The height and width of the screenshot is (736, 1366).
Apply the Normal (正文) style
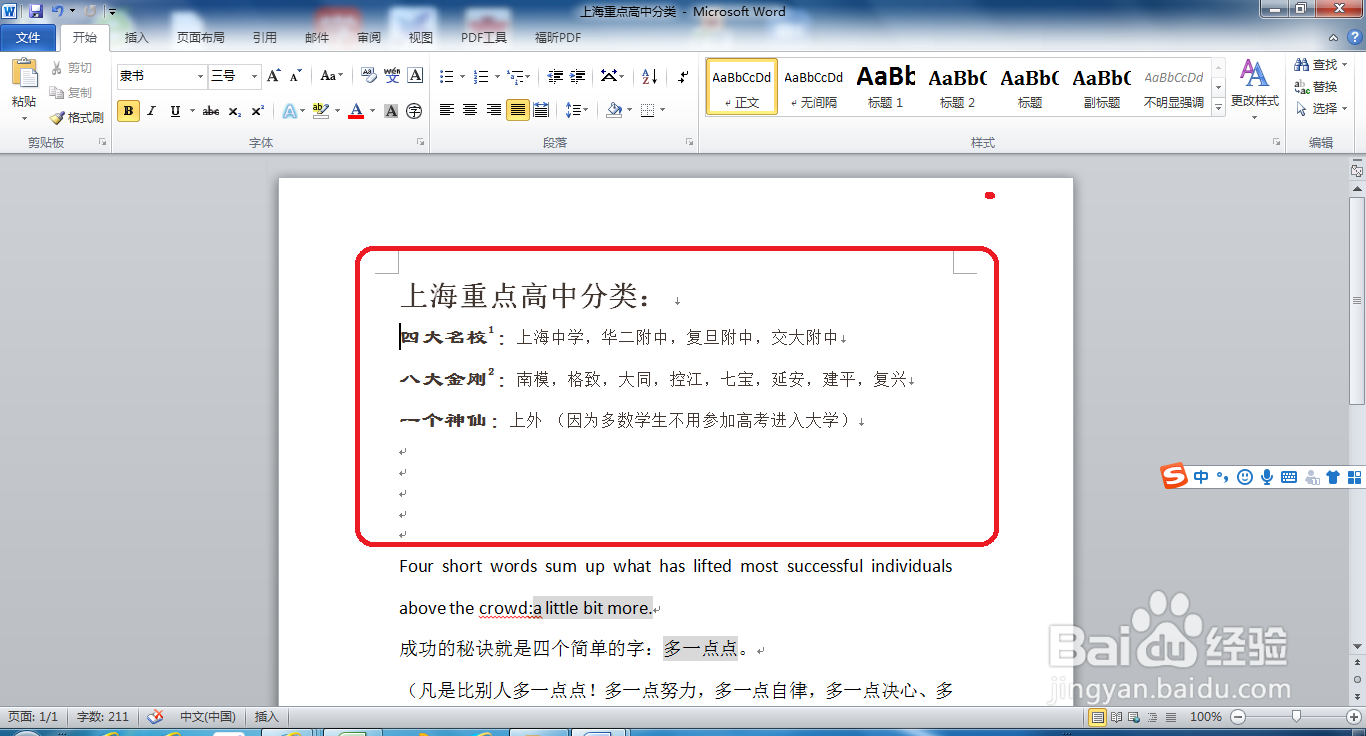742,87
